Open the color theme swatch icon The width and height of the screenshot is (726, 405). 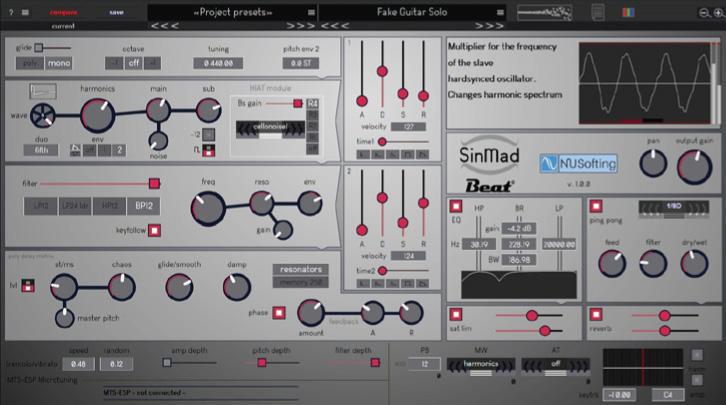click(628, 12)
